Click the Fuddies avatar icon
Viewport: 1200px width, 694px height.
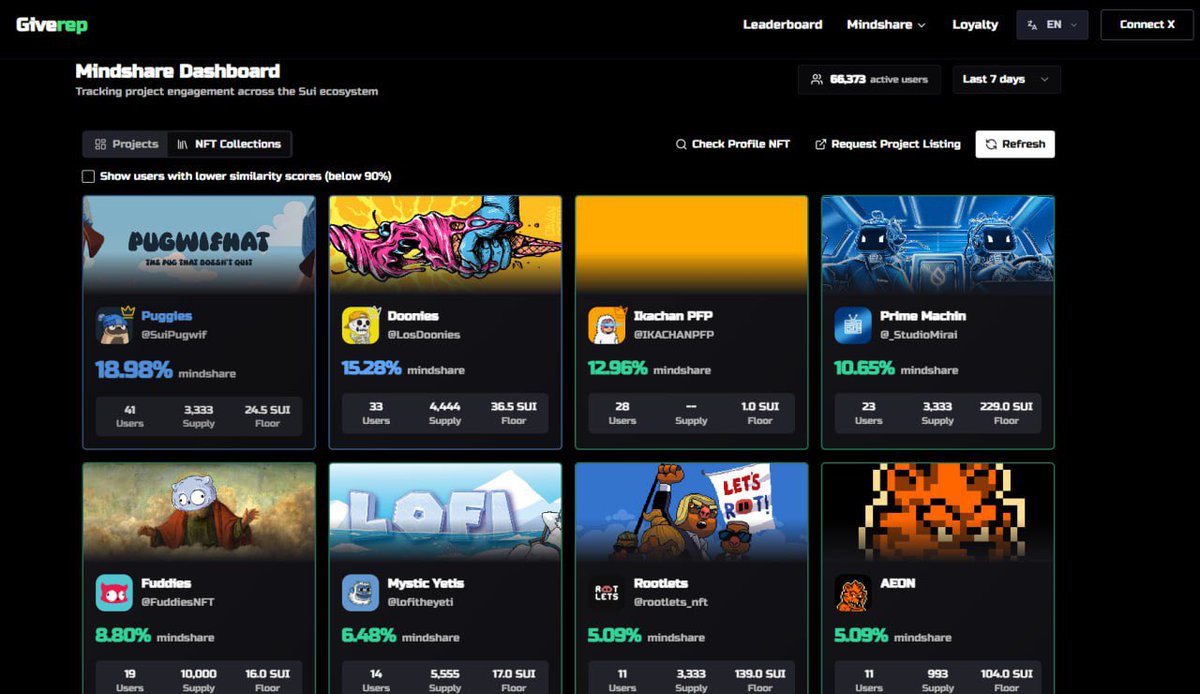[114, 592]
